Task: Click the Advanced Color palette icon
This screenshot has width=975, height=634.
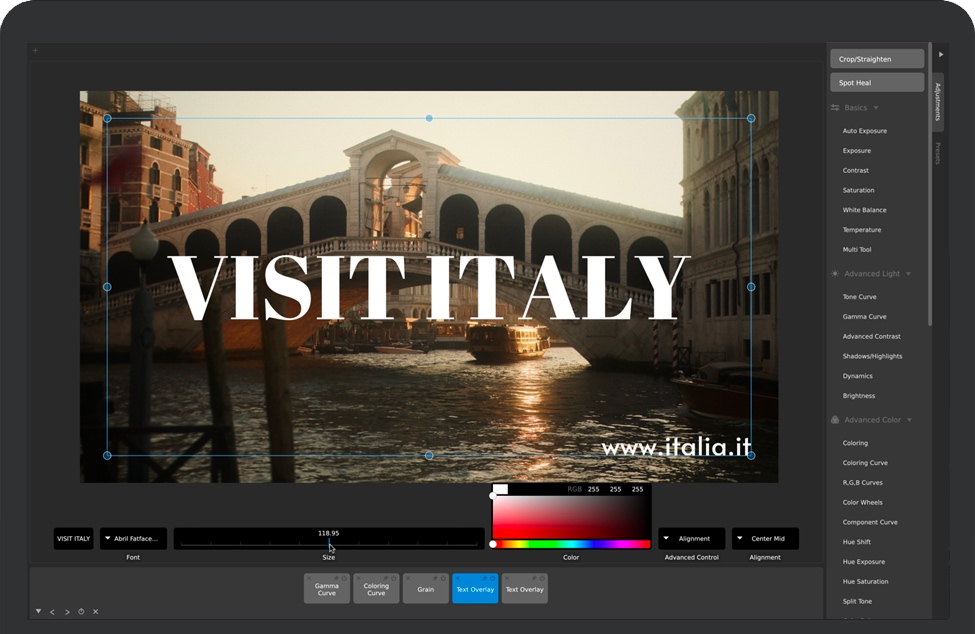Action: click(835, 420)
